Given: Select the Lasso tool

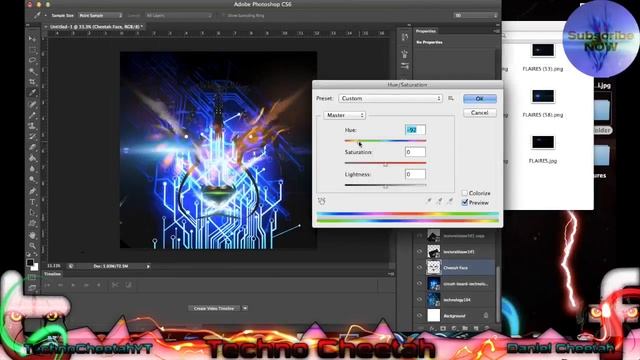Looking at the screenshot, I should tap(32, 60).
